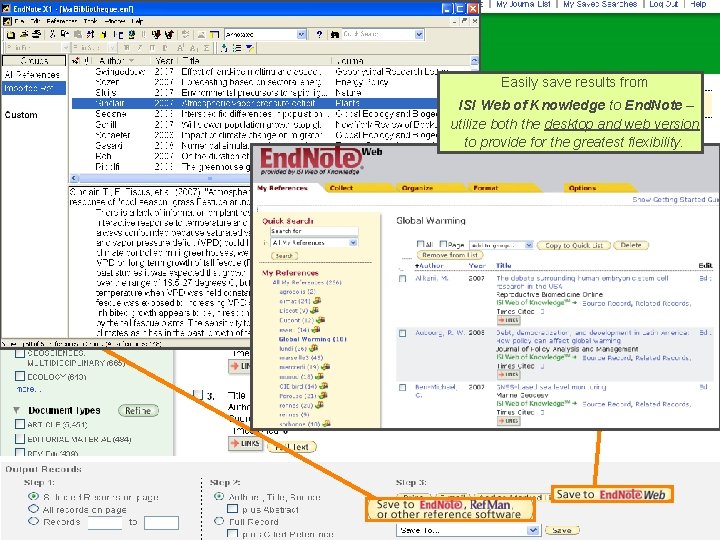Open the font name dropdown in the formatting toolbar
The image size is (720, 540).
pos(65,48)
